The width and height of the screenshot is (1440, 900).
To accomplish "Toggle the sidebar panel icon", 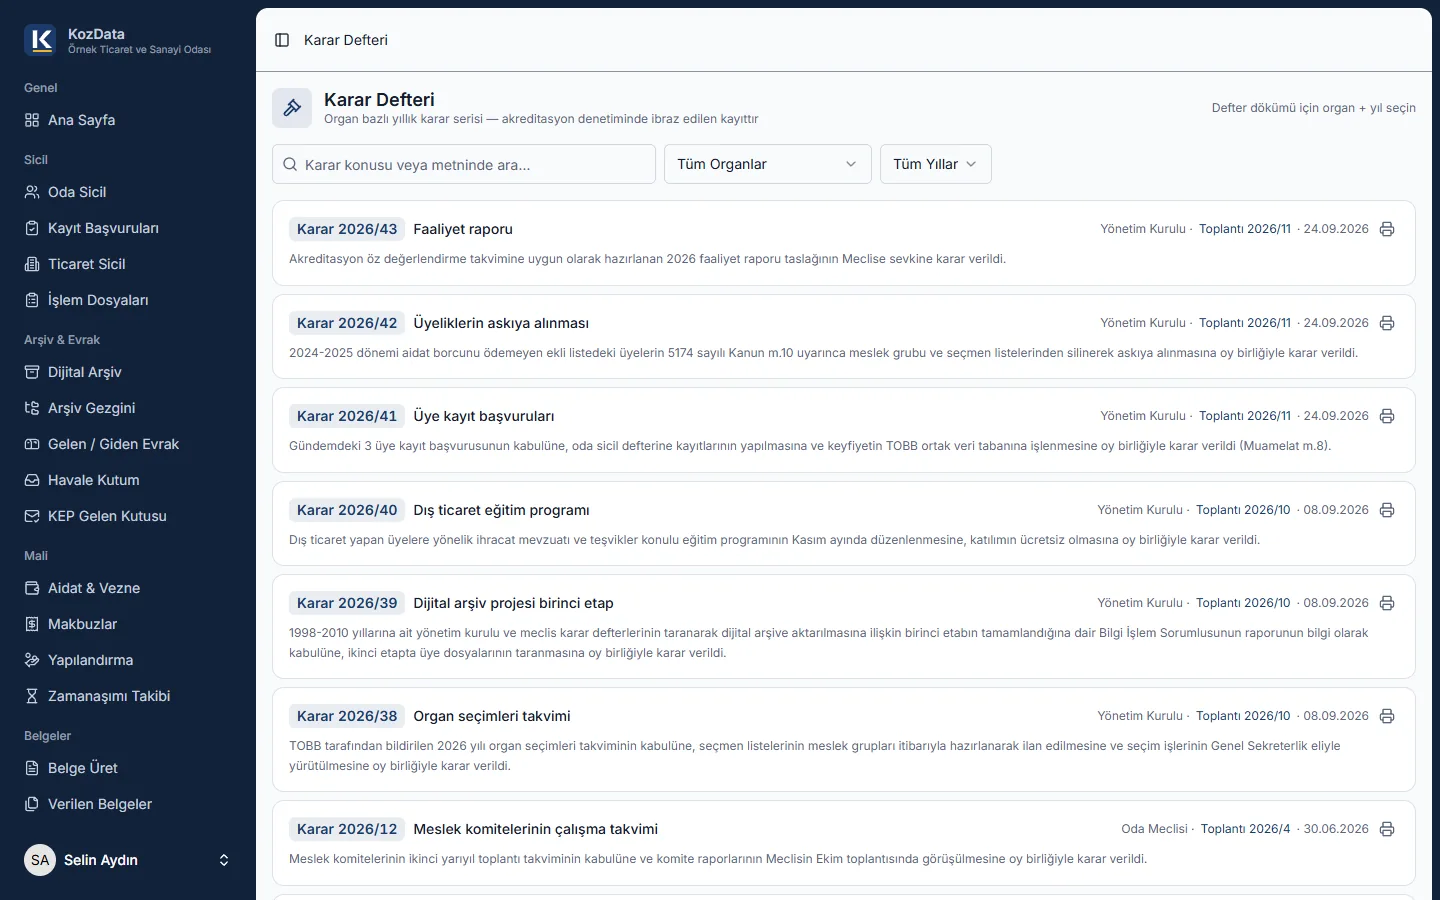I will [282, 40].
